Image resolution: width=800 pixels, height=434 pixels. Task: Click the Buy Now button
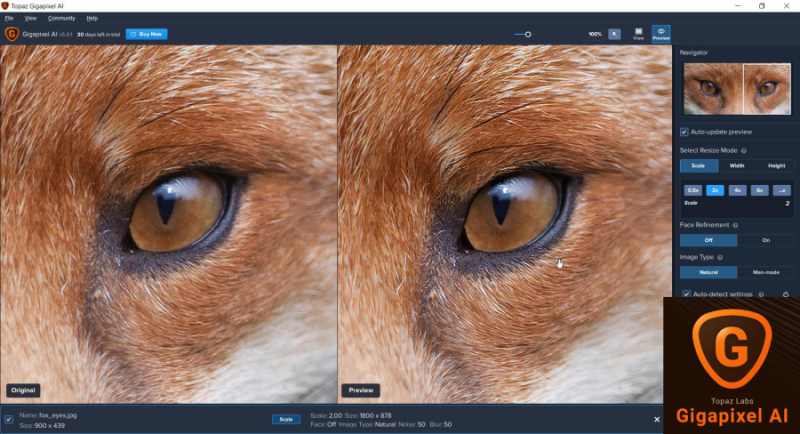click(146, 34)
